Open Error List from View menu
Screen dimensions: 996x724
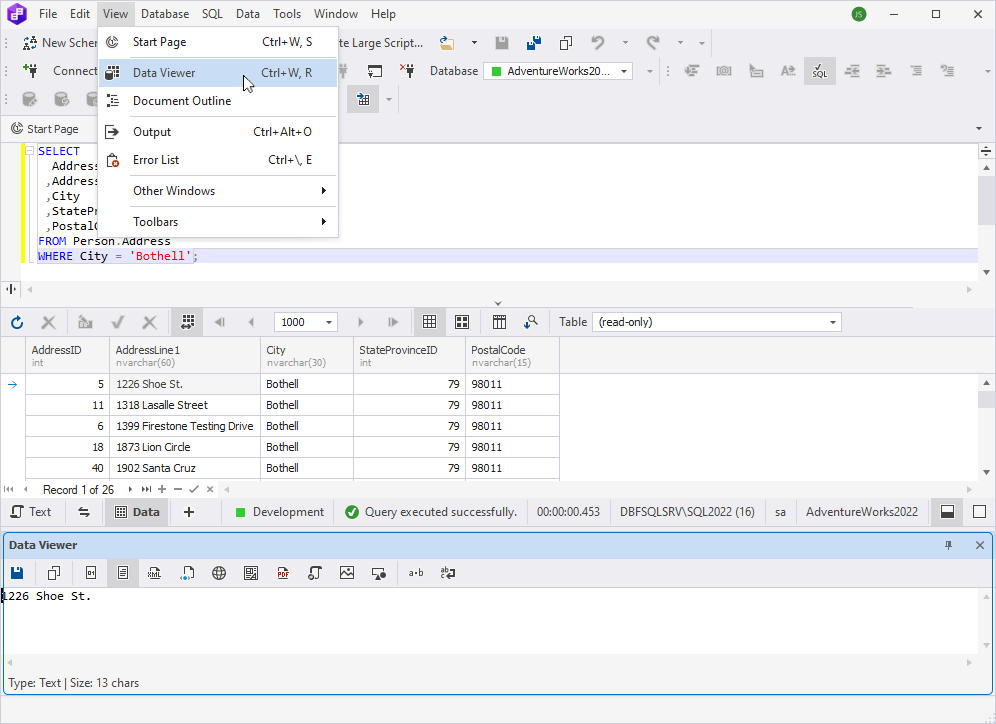pos(218,160)
